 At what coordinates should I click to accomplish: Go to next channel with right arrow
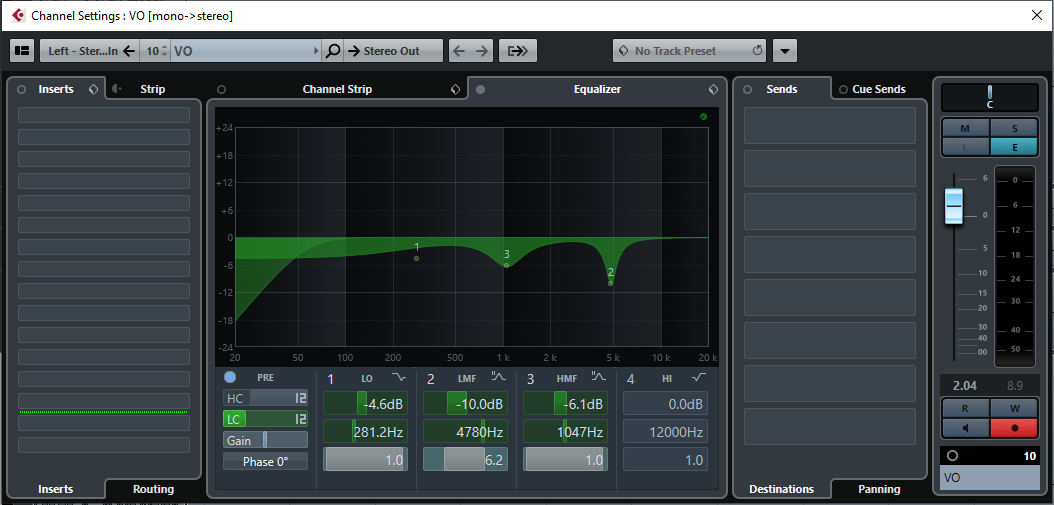click(481, 50)
